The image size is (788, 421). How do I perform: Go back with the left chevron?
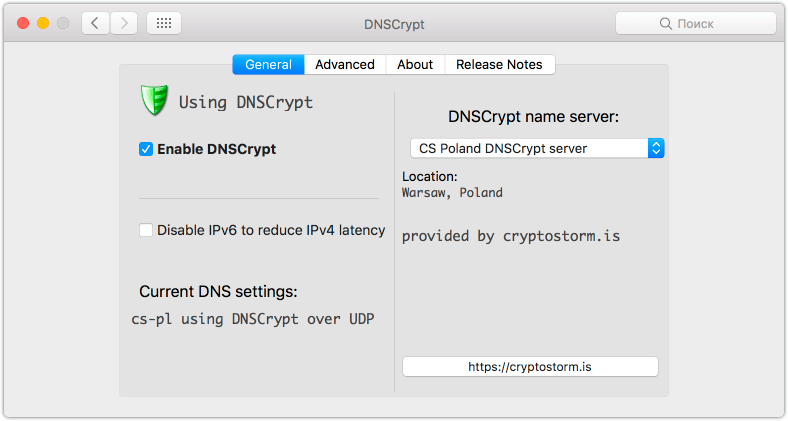pyautogui.click(x=95, y=23)
